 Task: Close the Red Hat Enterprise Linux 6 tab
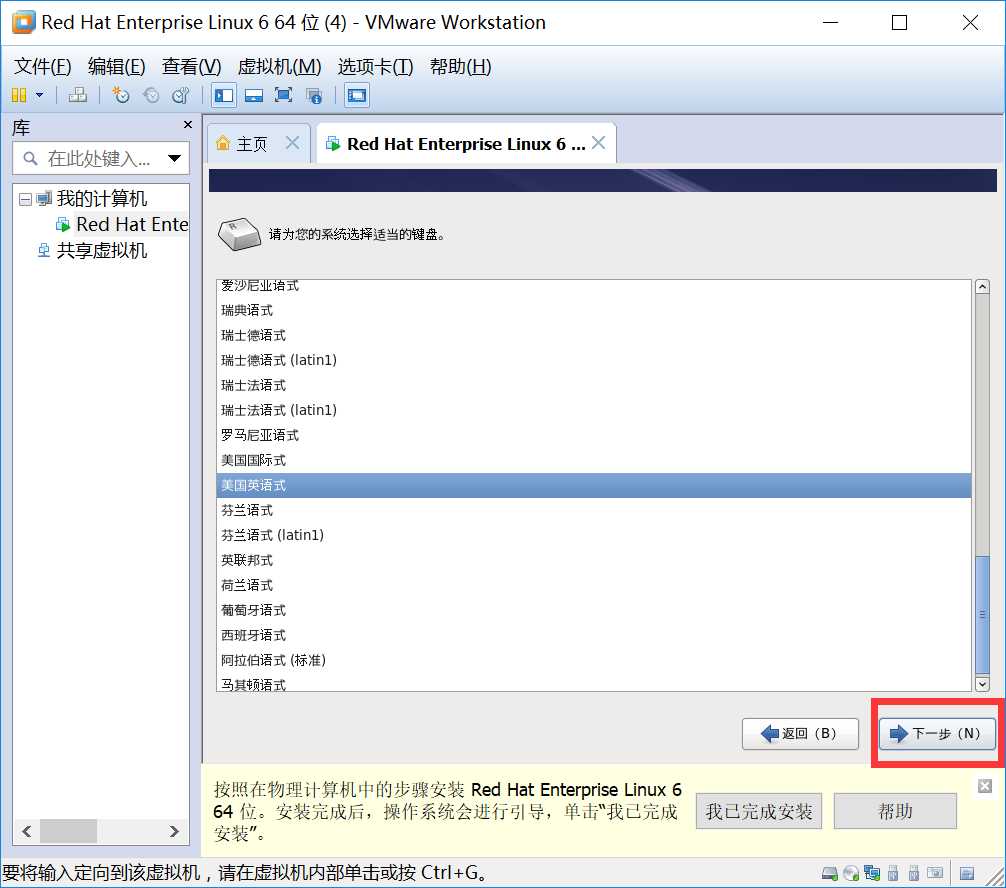[x=598, y=142]
